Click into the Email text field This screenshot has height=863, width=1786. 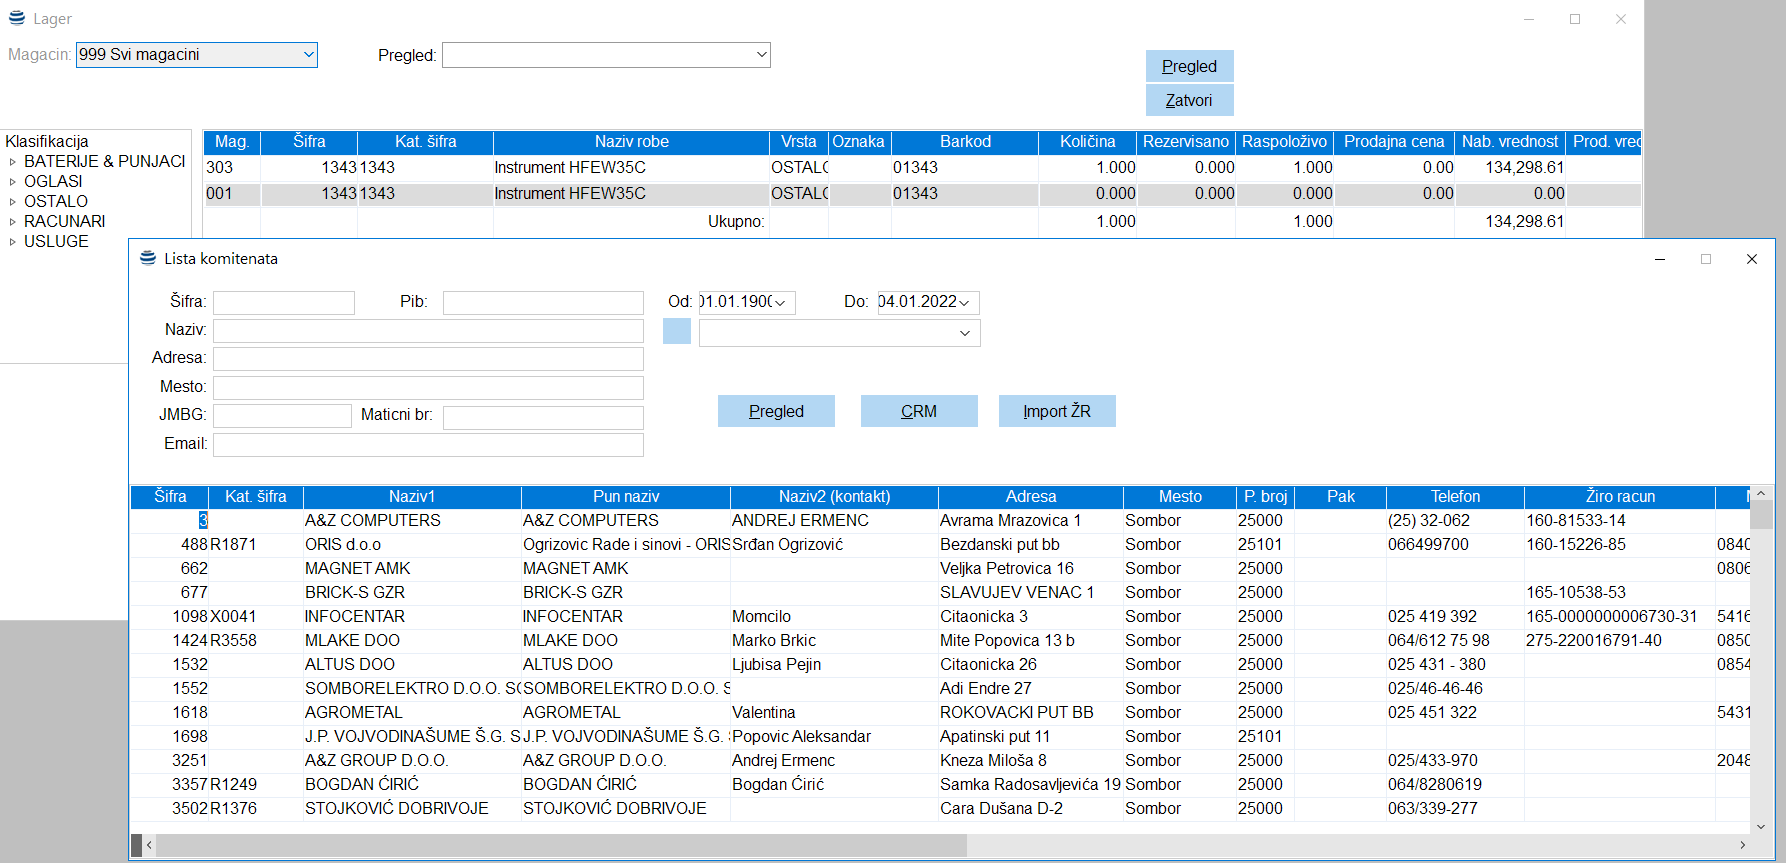point(428,445)
